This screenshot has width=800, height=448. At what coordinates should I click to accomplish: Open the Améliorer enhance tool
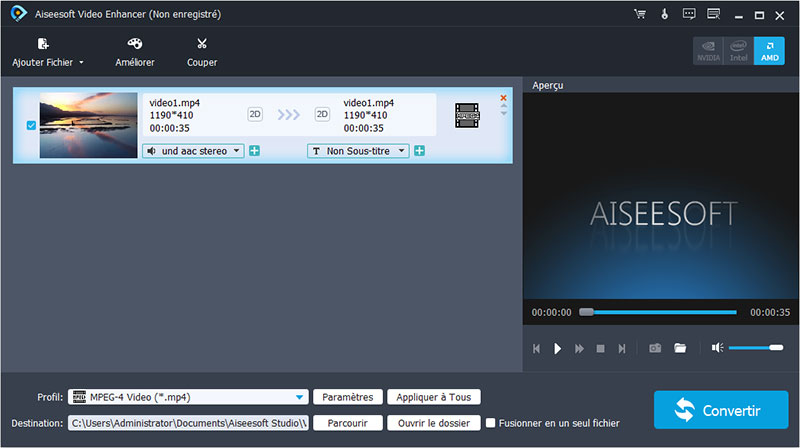(134, 45)
